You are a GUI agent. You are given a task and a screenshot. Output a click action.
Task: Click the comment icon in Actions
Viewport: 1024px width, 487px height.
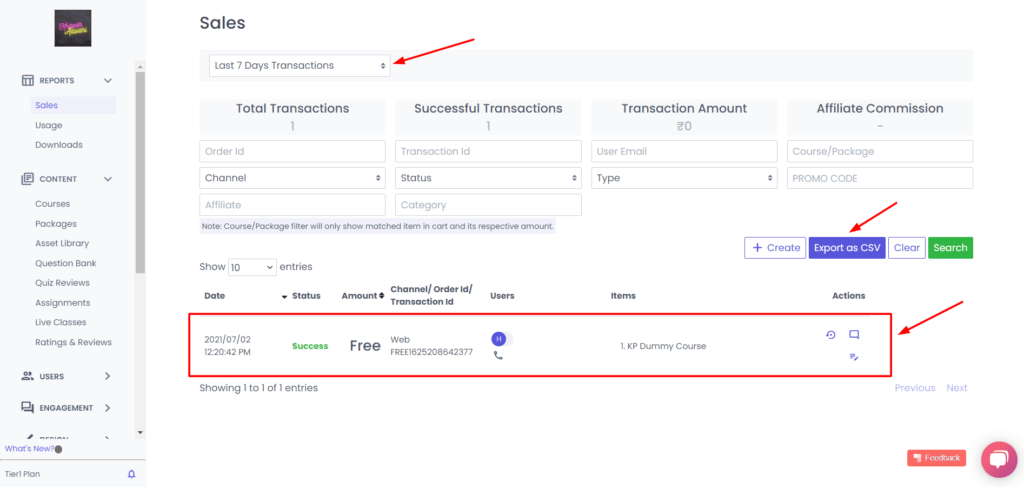[x=854, y=335]
